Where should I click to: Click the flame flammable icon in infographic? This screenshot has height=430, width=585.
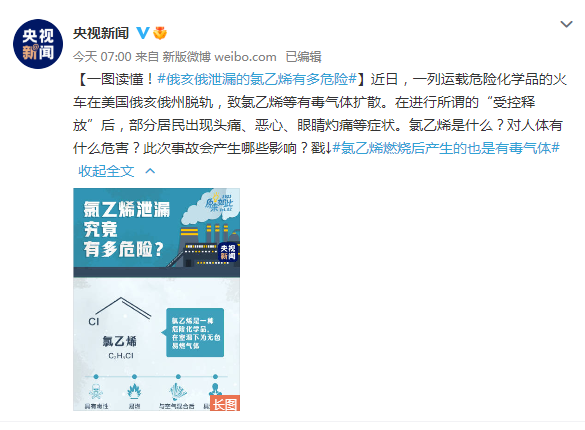click(x=134, y=391)
